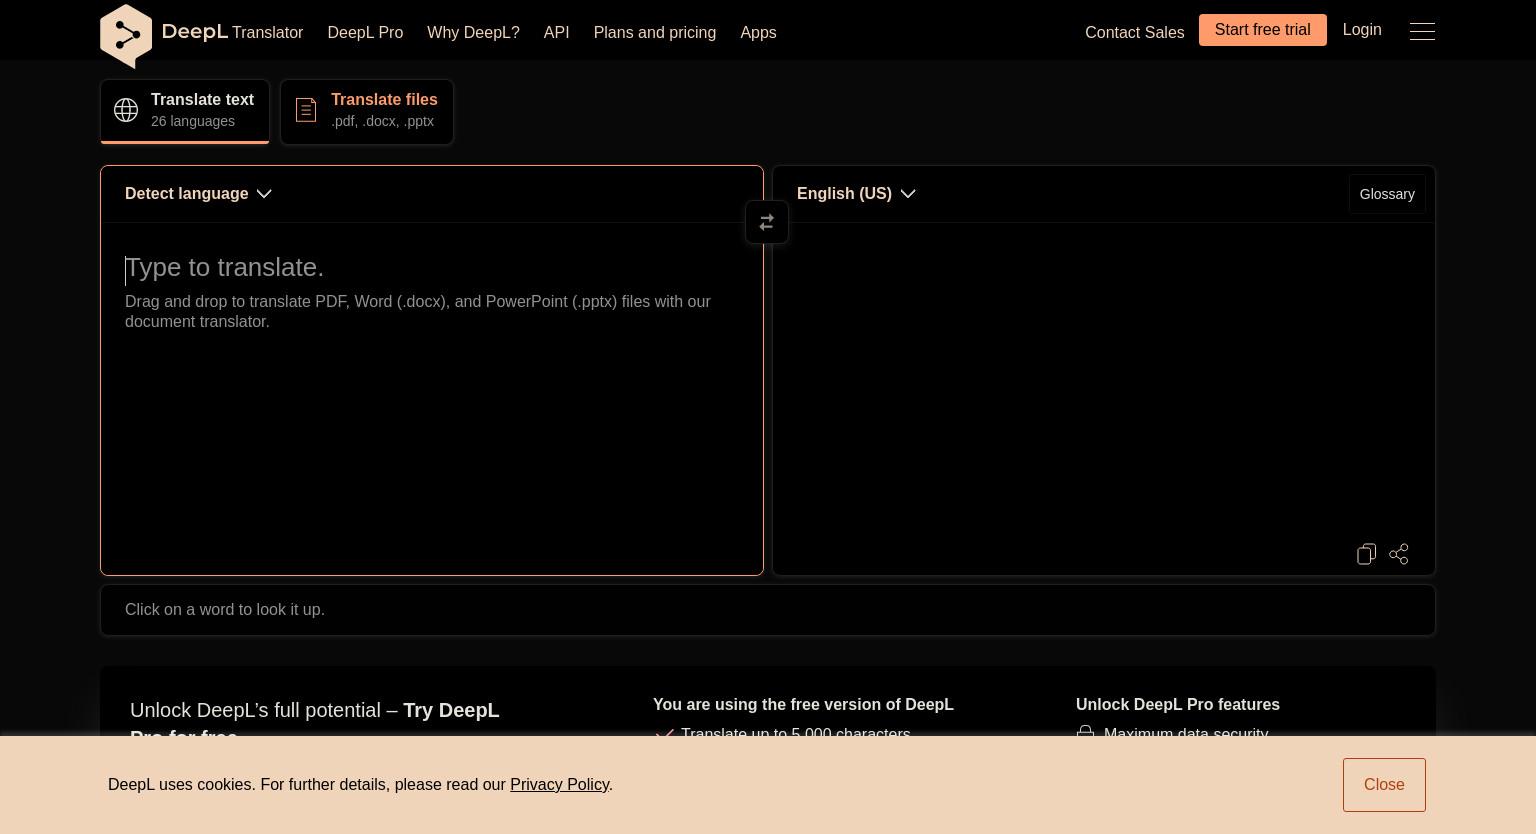Click Contact Sales link

[x=1134, y=32]
